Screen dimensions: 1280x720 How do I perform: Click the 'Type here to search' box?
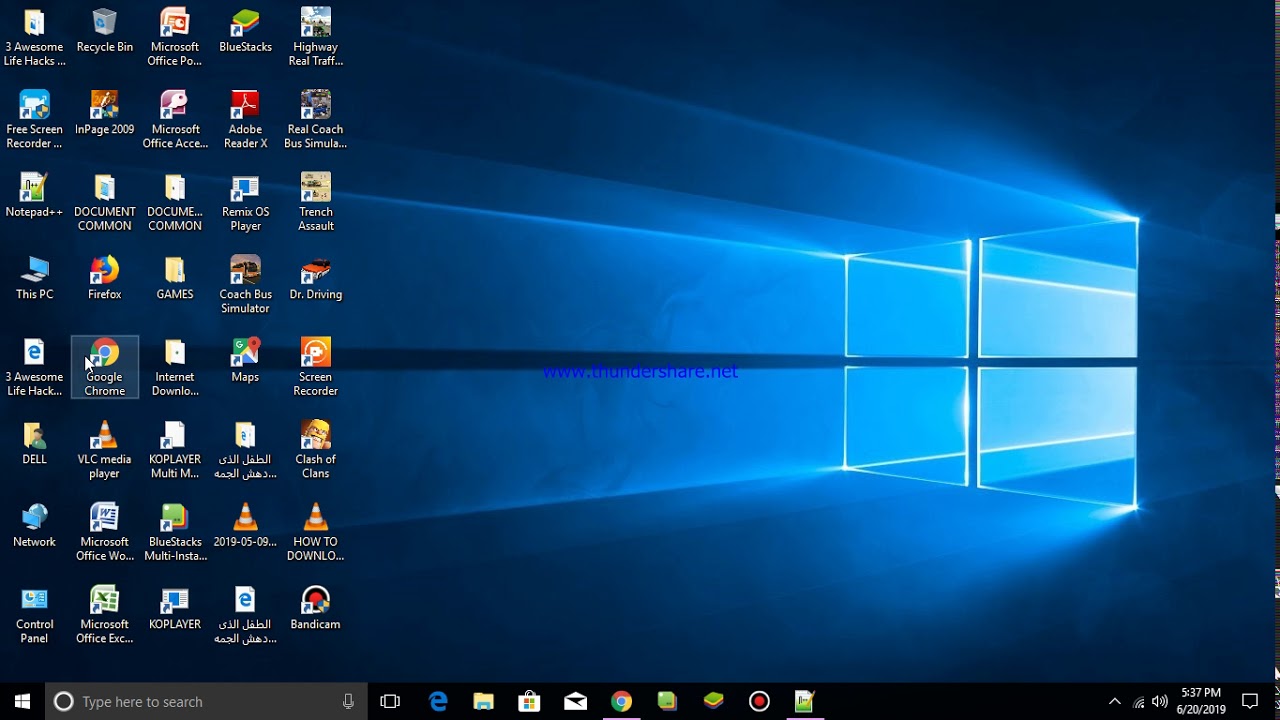206,701
